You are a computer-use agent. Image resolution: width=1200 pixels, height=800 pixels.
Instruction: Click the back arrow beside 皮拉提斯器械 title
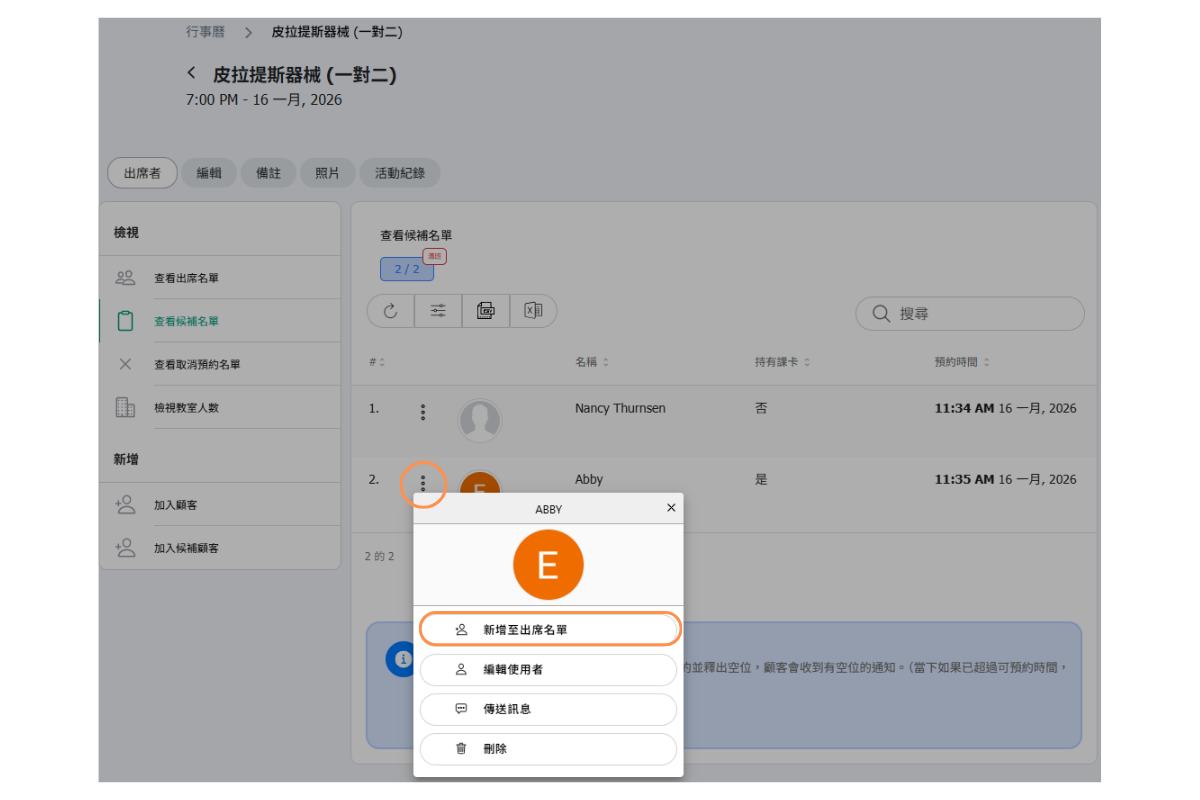click(192, 74)
